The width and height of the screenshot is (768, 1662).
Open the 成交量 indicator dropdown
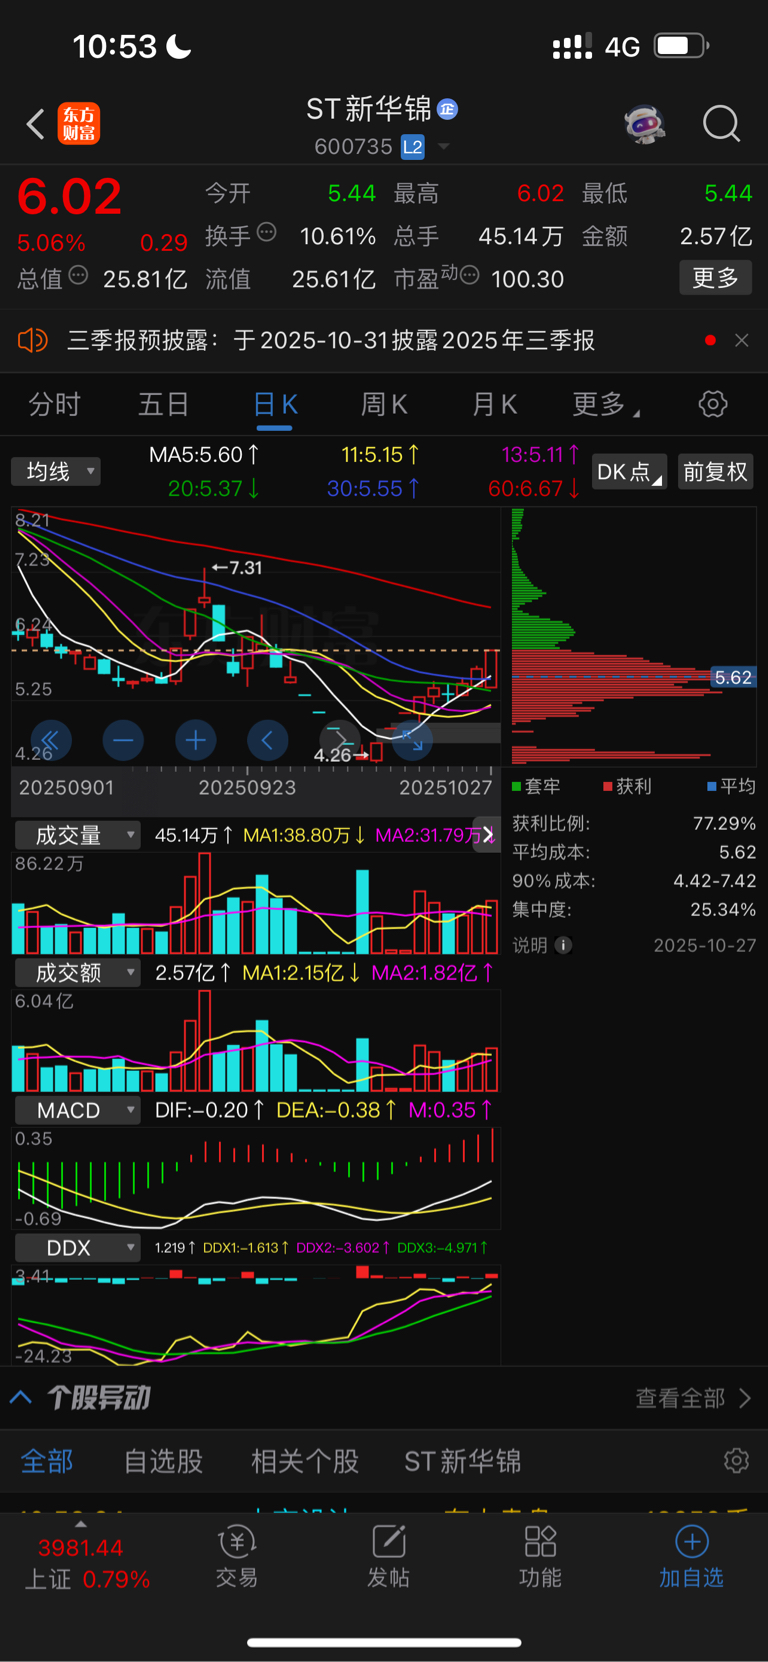coord(77,835)
